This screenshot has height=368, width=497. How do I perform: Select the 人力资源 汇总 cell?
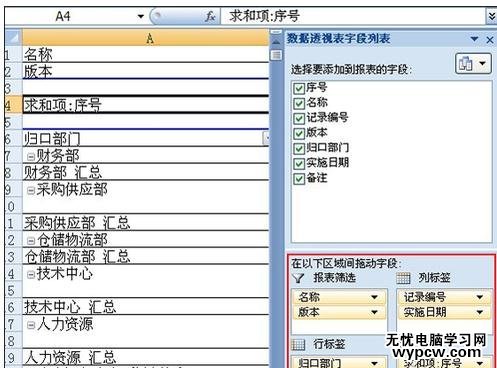(x=146, y=357)
